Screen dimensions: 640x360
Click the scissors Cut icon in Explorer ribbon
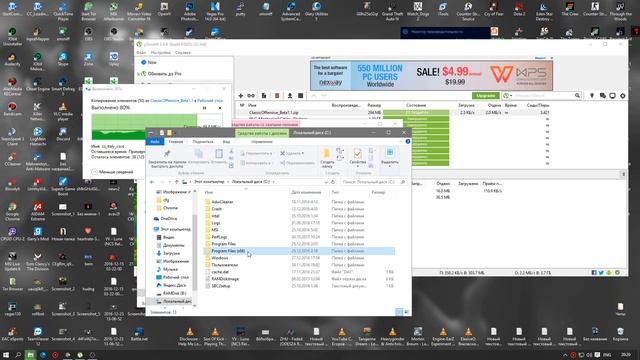click(x=231, y=151)
